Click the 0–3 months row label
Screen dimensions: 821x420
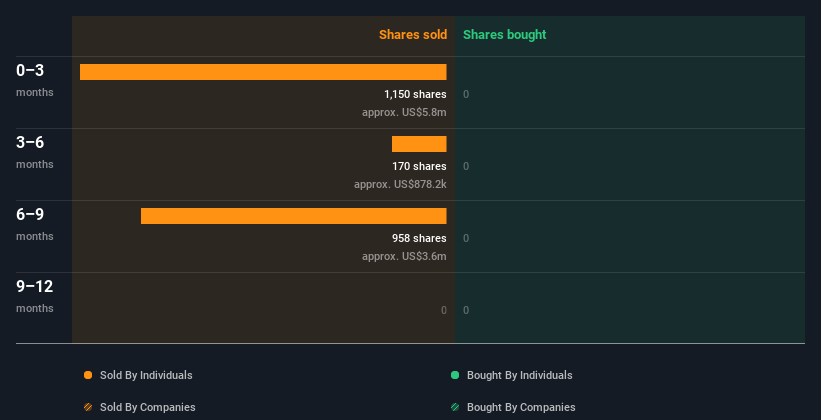coord(35,80)
